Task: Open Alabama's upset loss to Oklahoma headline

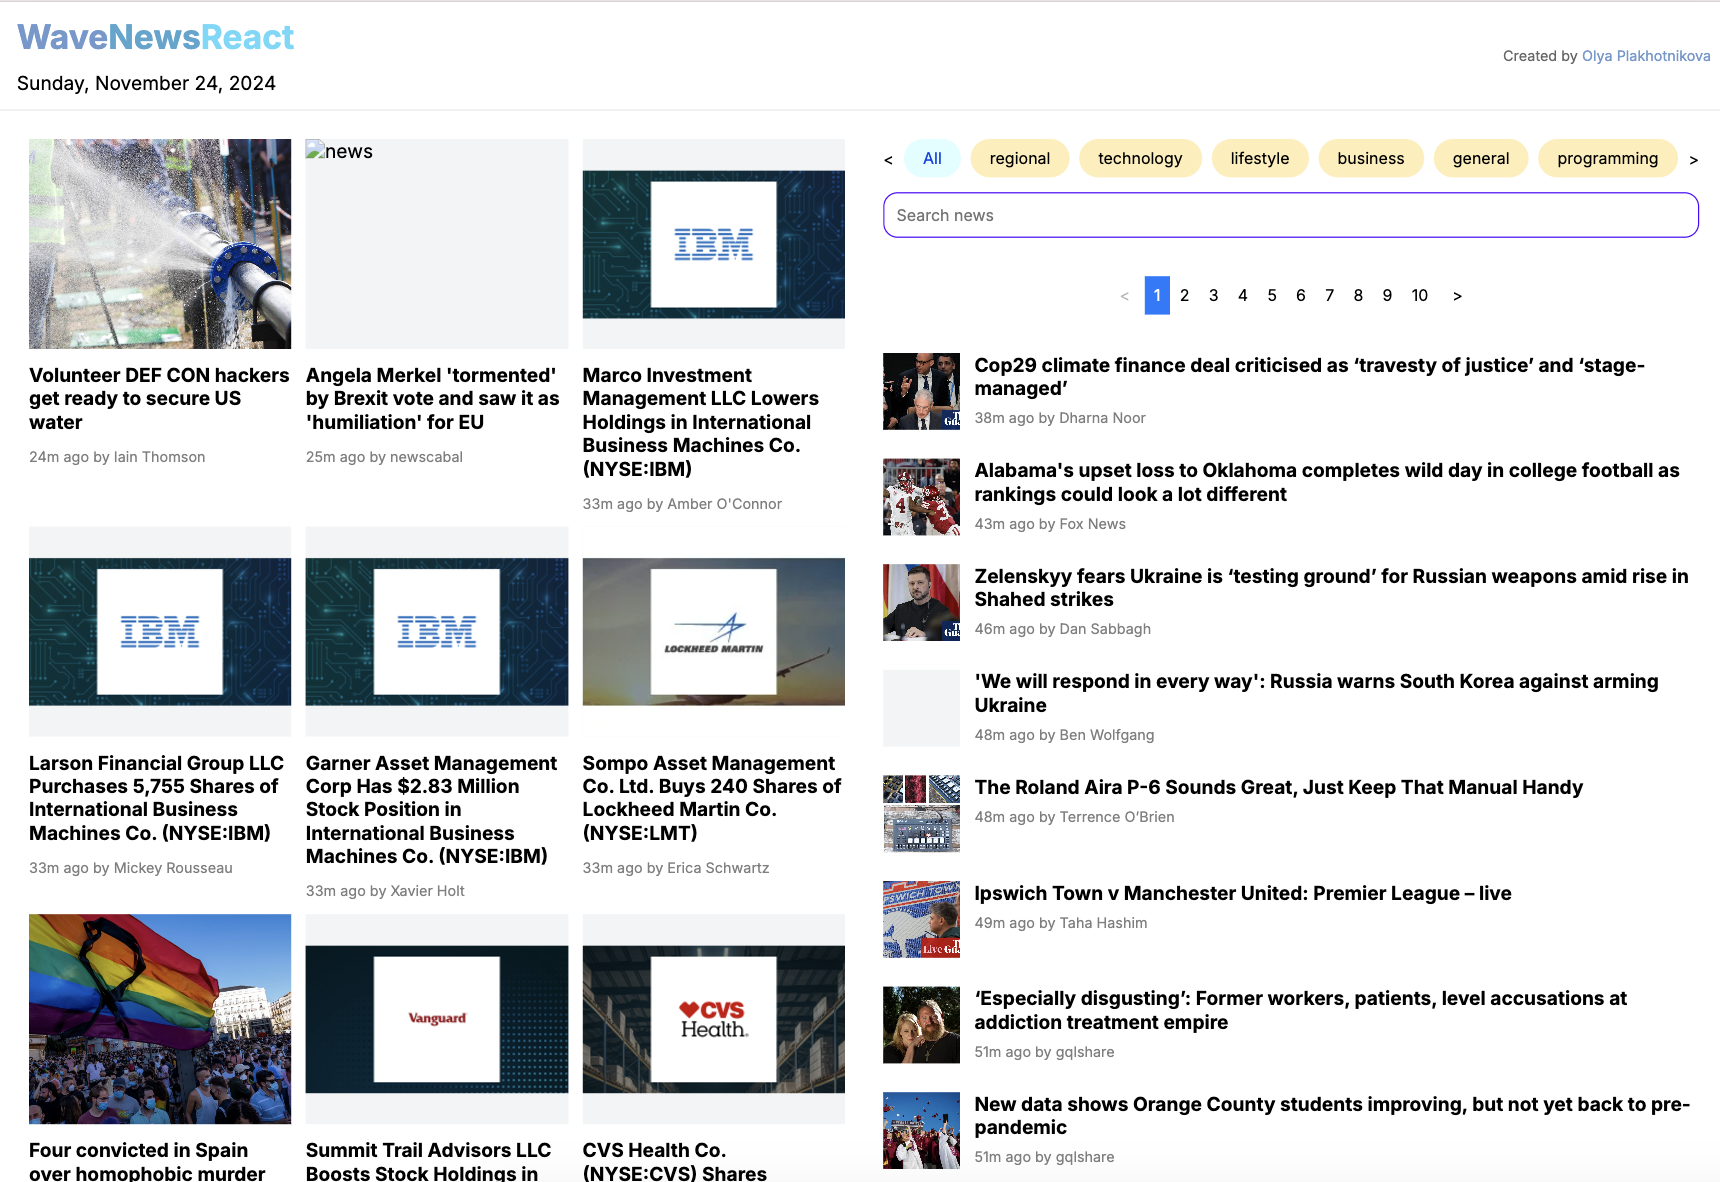Action: coord(1327,482)
